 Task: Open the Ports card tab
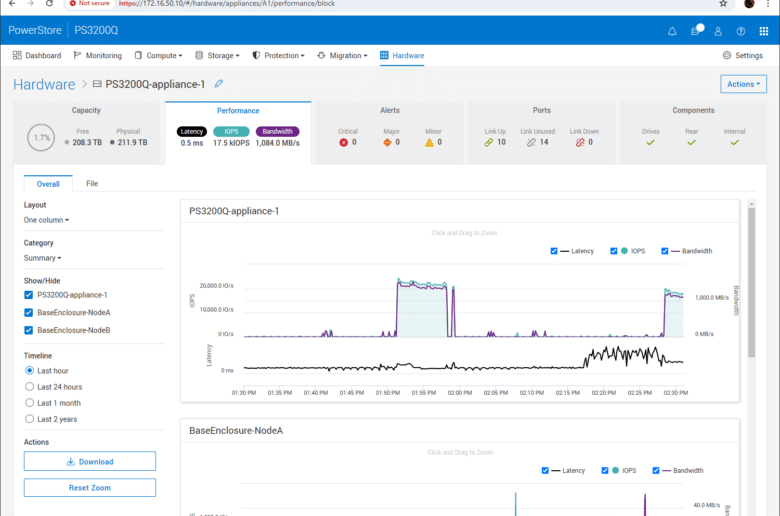coord(542,133)
